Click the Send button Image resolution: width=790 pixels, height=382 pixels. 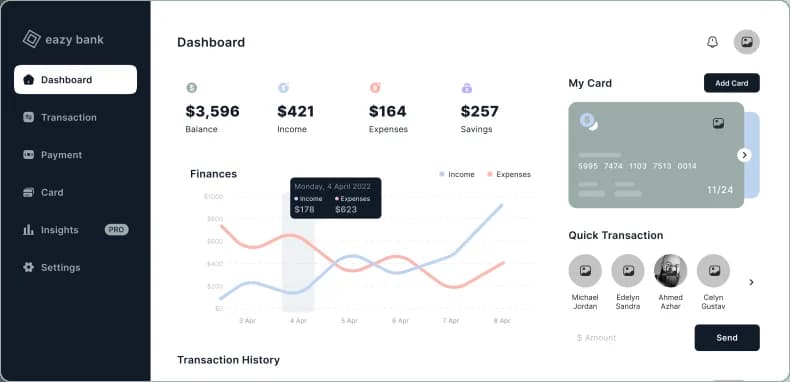[x=727, y=338]
